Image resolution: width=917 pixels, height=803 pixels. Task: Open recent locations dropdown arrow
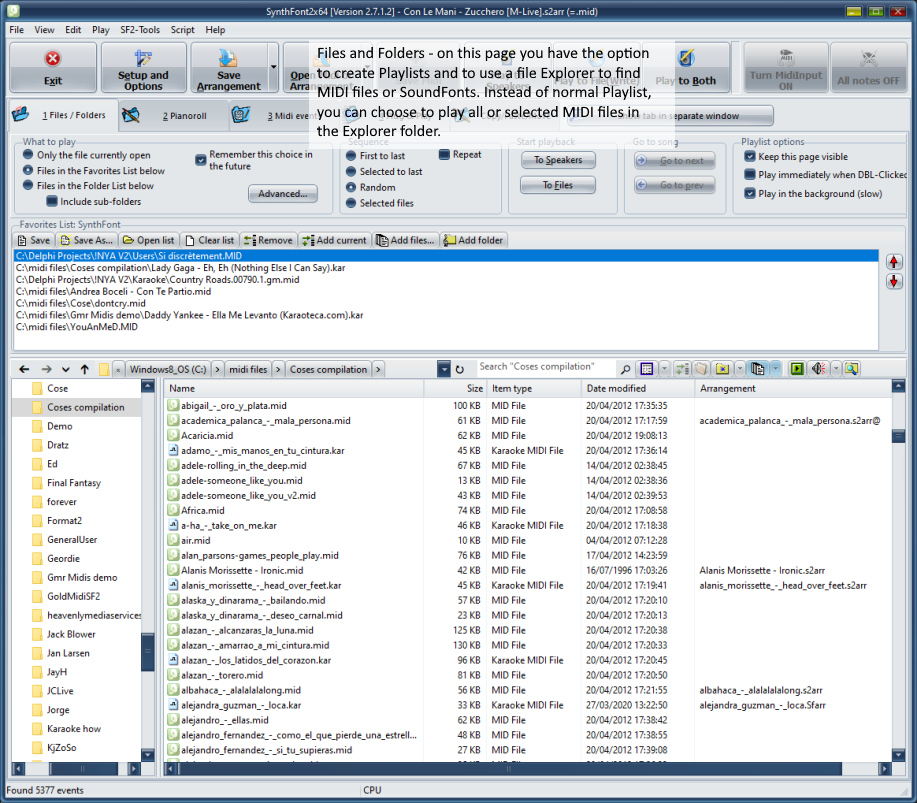pyautogui.click(x=66, y=369)
